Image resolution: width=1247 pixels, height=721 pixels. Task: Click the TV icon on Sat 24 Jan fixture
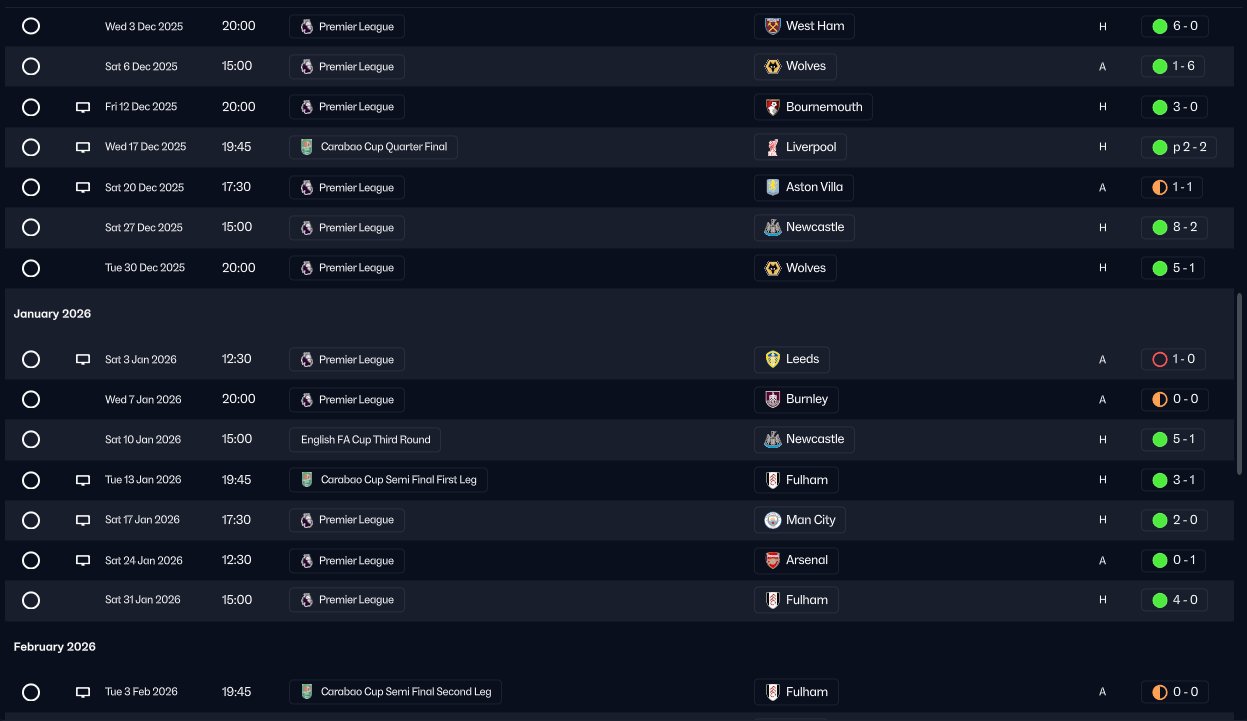(x=83, y=560)
